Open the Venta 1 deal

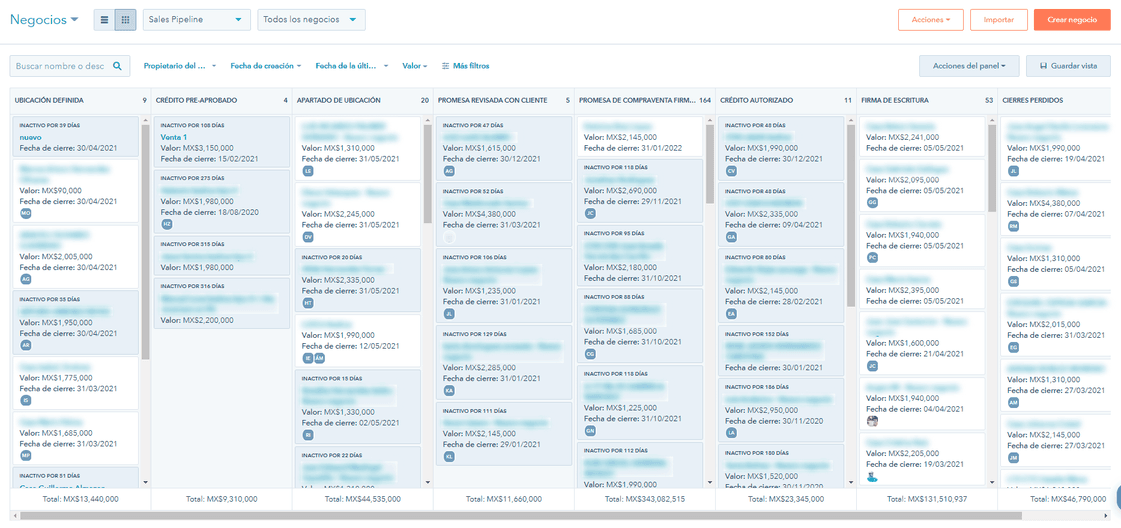[x=174, y=137]
